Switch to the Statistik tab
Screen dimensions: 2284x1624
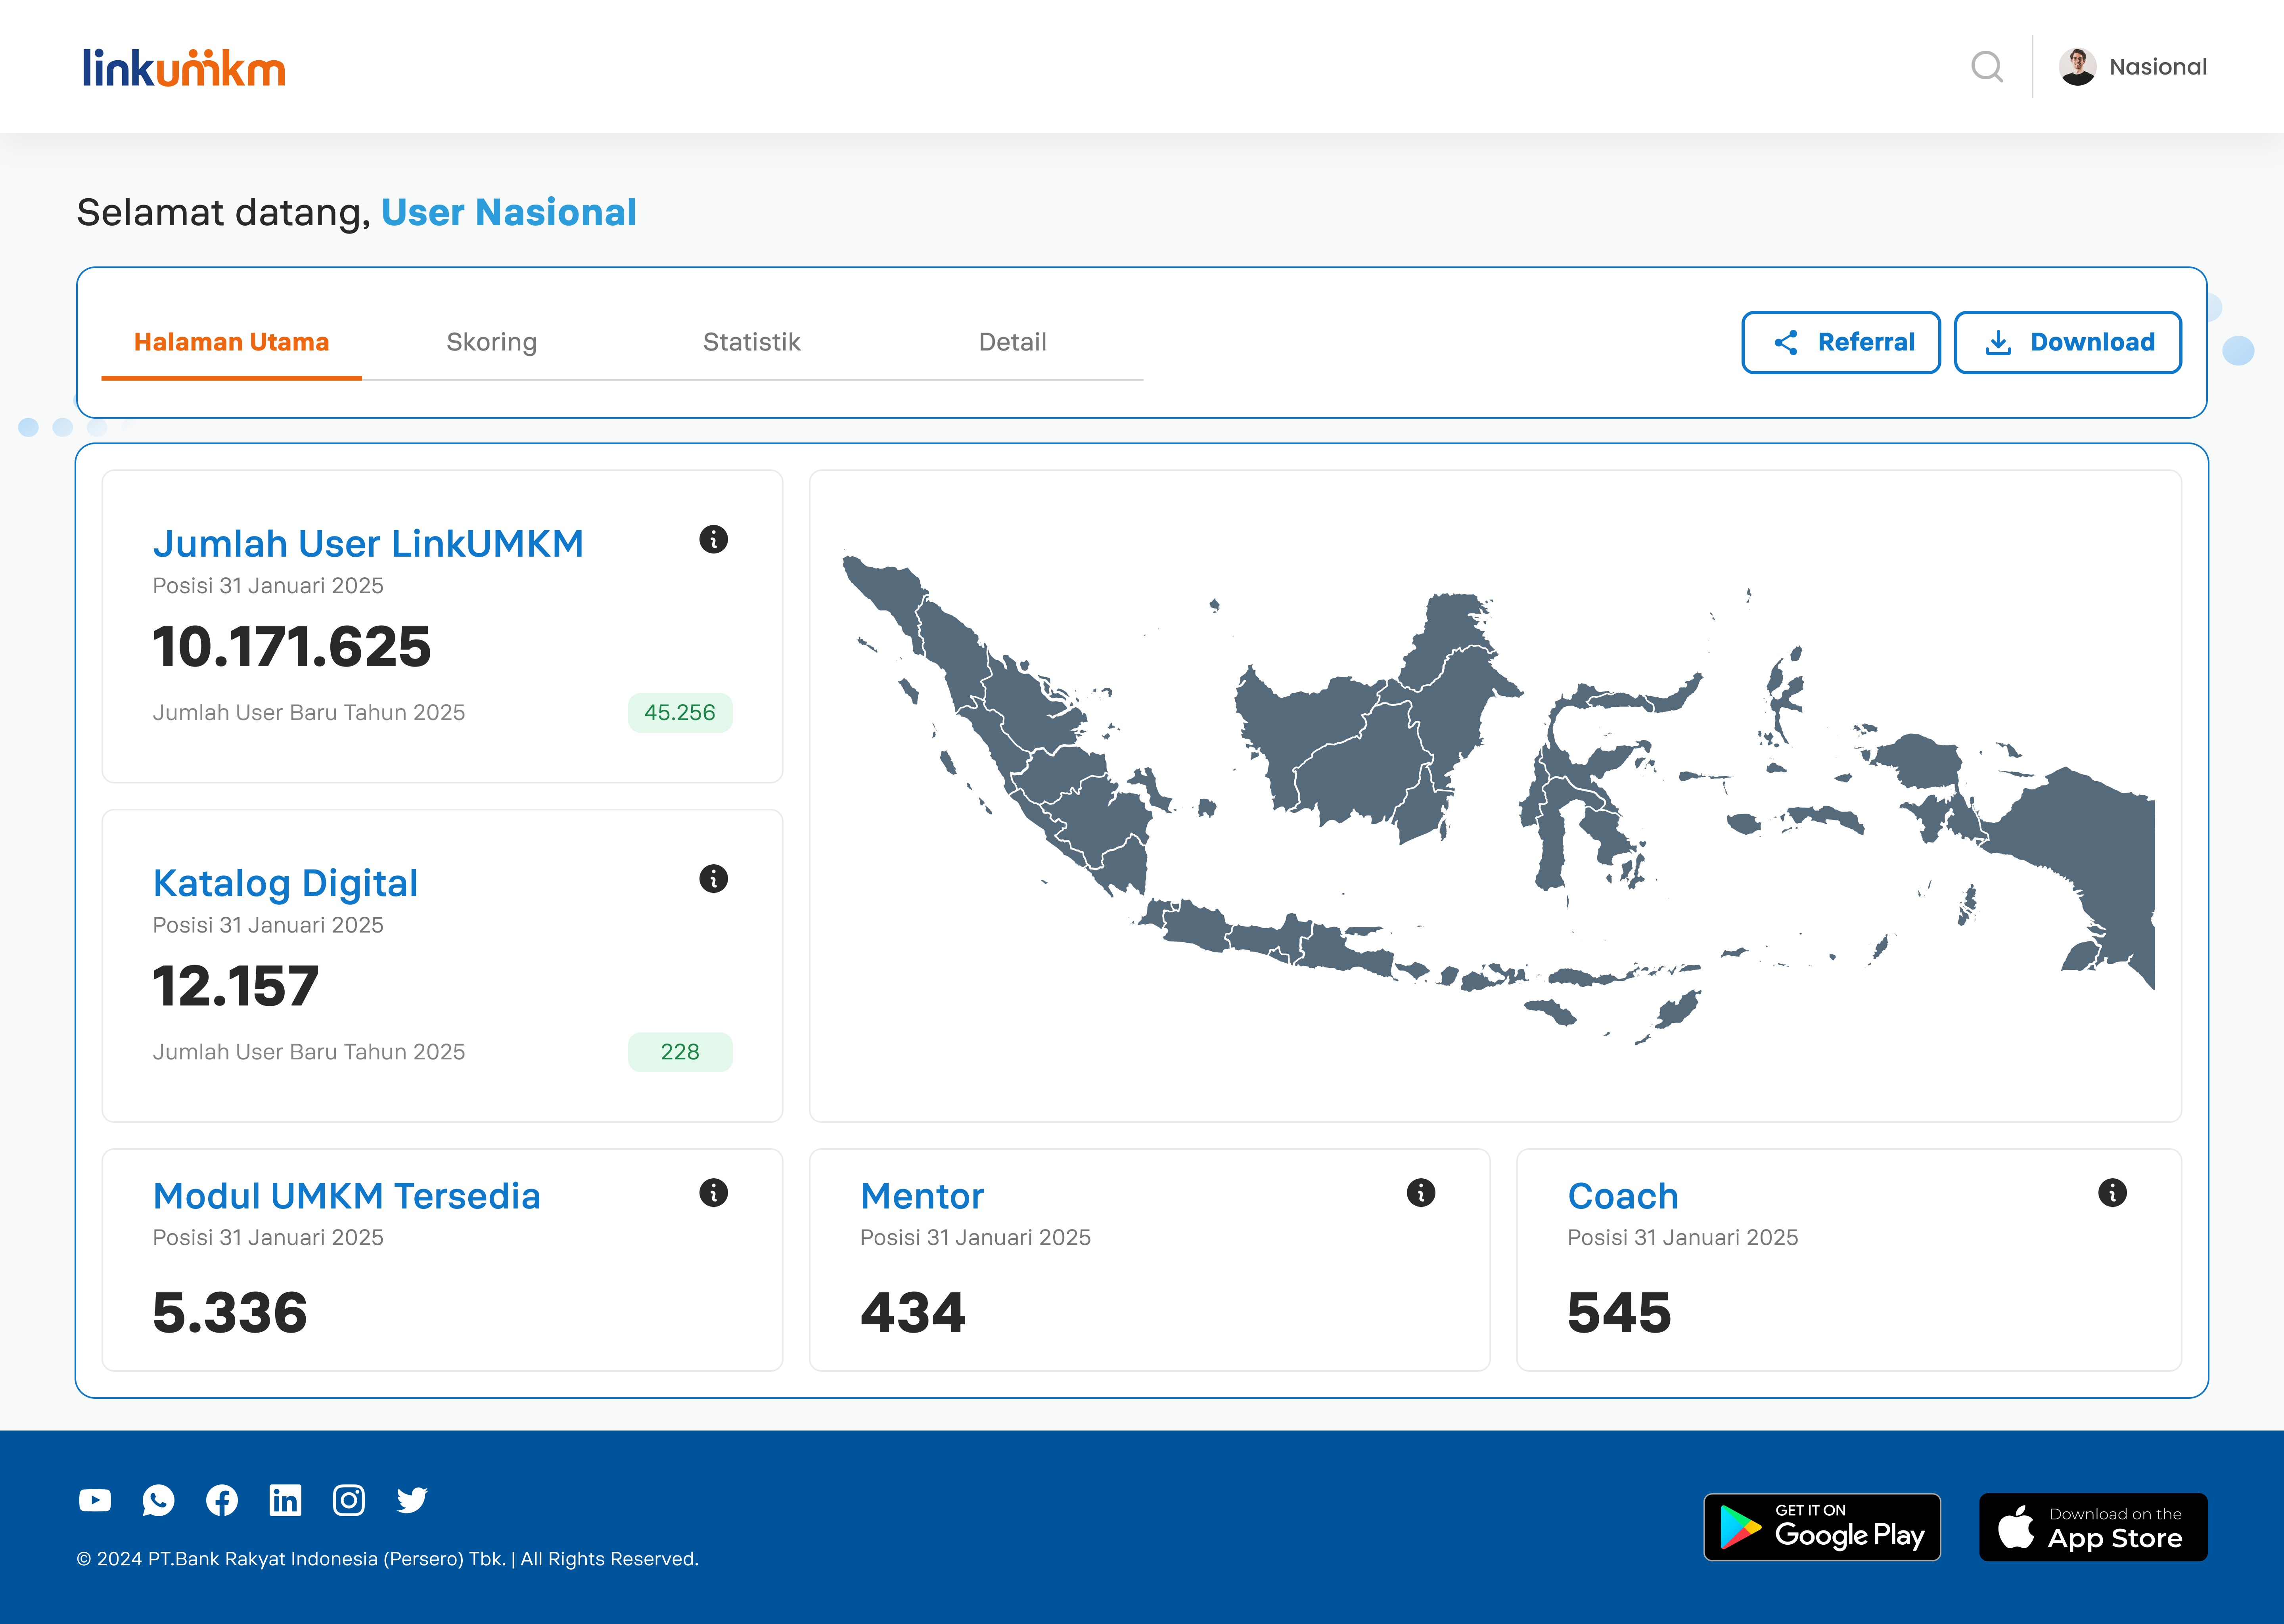pos(752,342)
